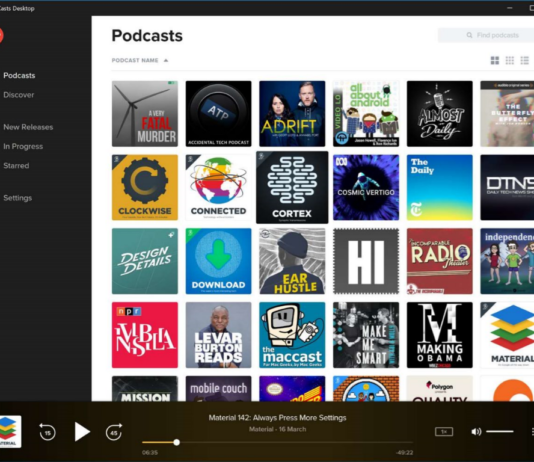Open Incomparable Radio Theater podcast
Screen dimensions: 534x462
pyautogui.click(x=440, y=261)
